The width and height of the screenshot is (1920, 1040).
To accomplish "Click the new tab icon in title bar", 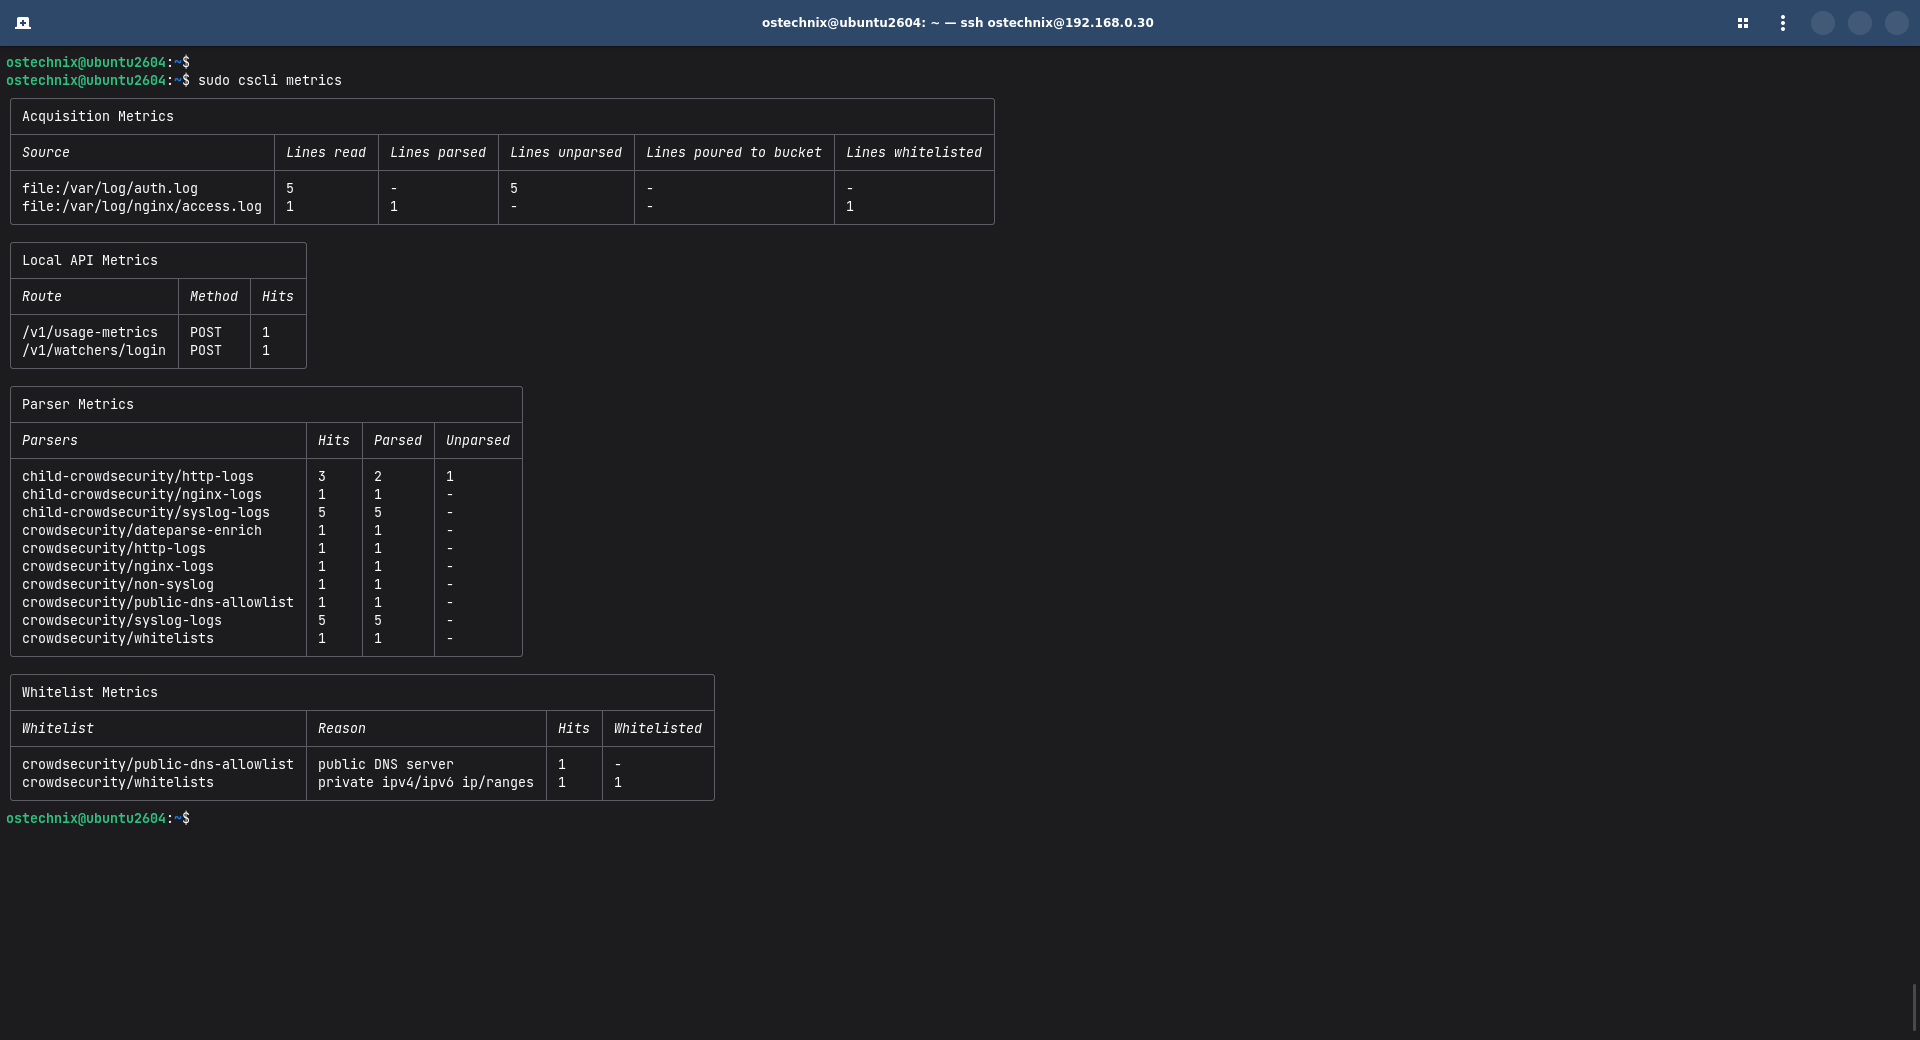I will click(23, 23).
